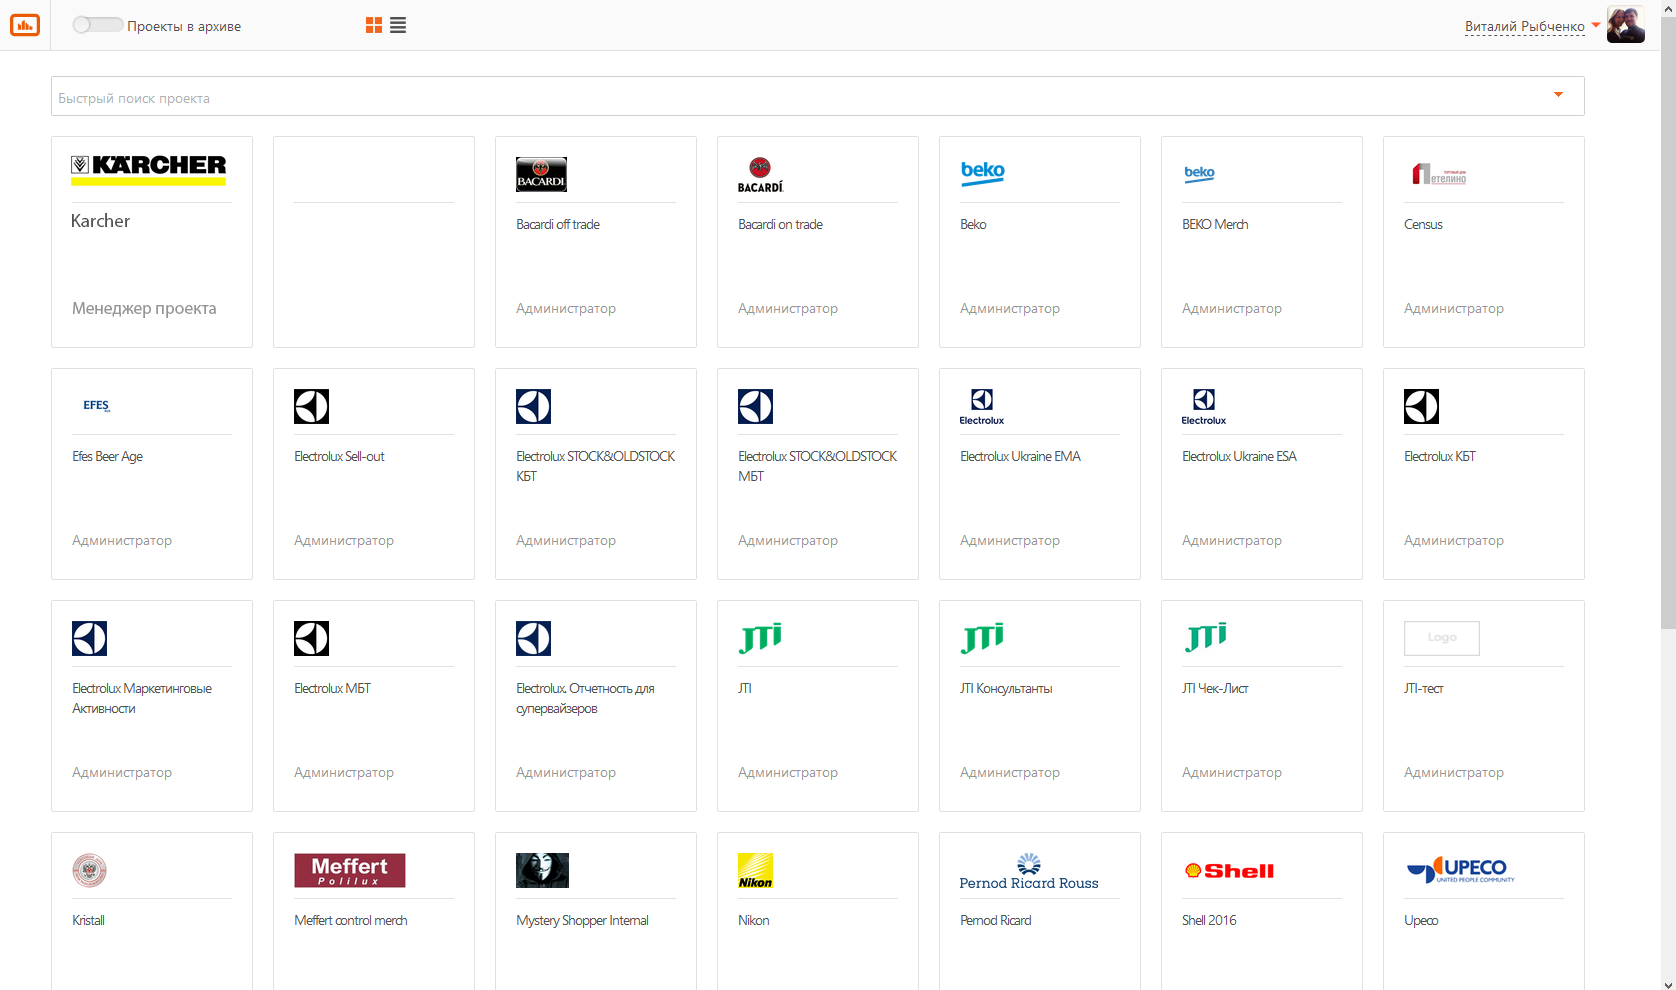Open the Electrolux Sell-out project name
The image size is (1676, 990).
(x=339, y=456)
